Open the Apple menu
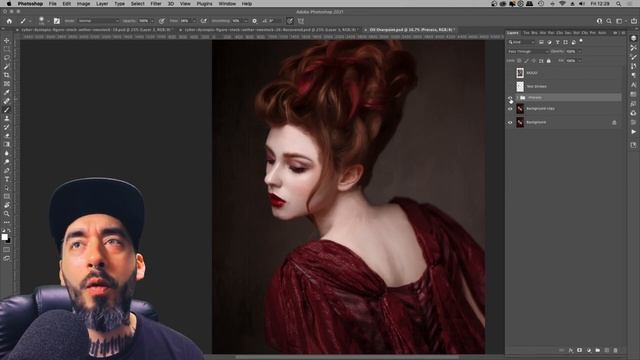This screenshot has height=360, width=640. [x=9, y=4]
